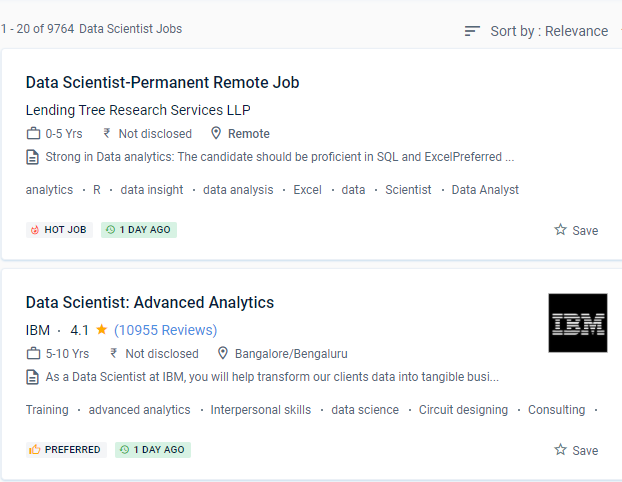Open Data Scientist: Advanced Analytics title

(150, 302)
